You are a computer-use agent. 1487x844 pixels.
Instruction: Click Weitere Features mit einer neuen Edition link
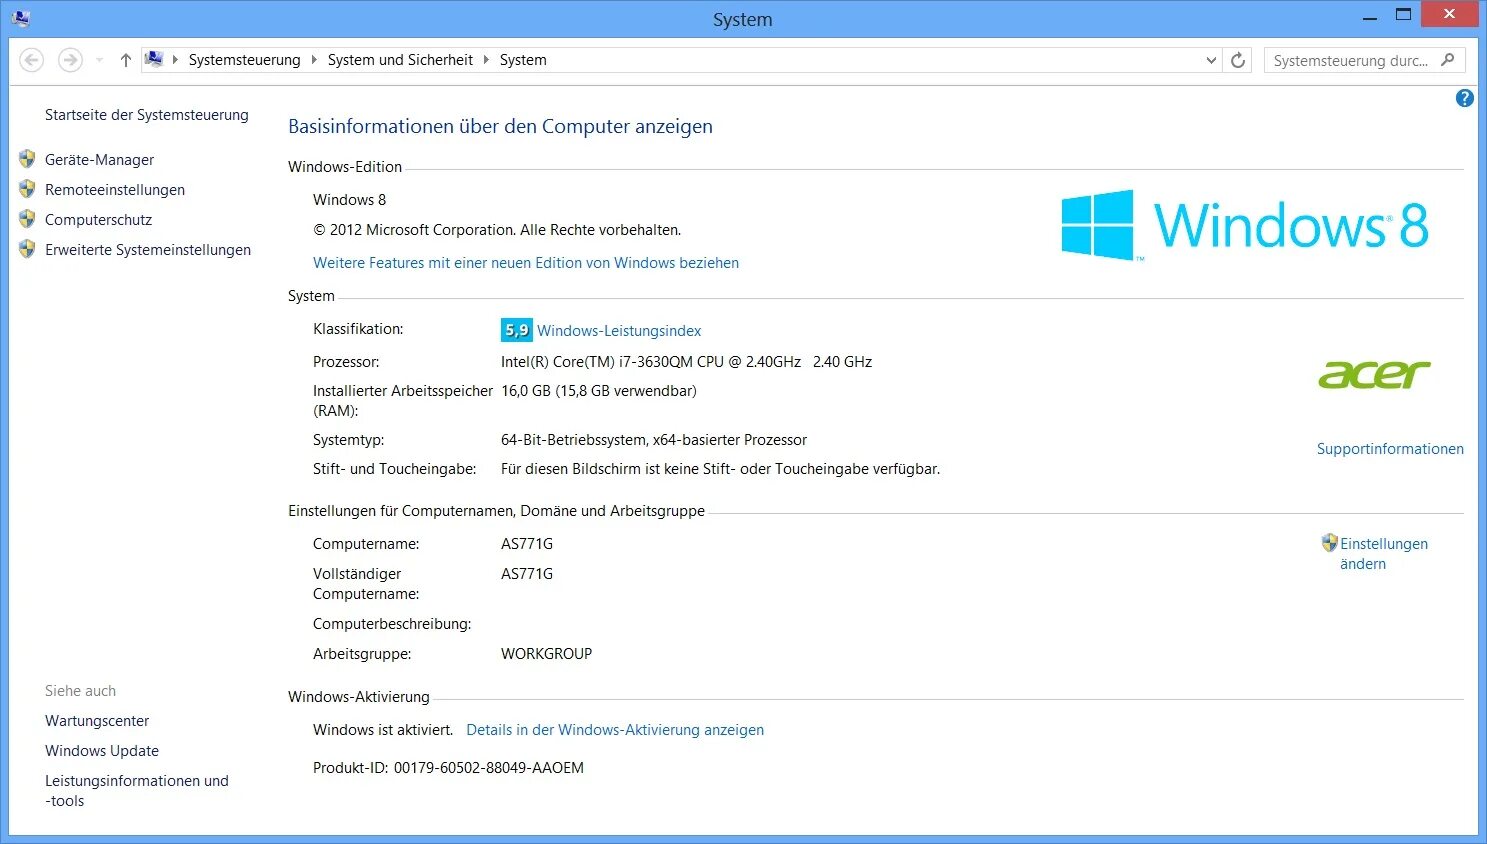[526, 263]
